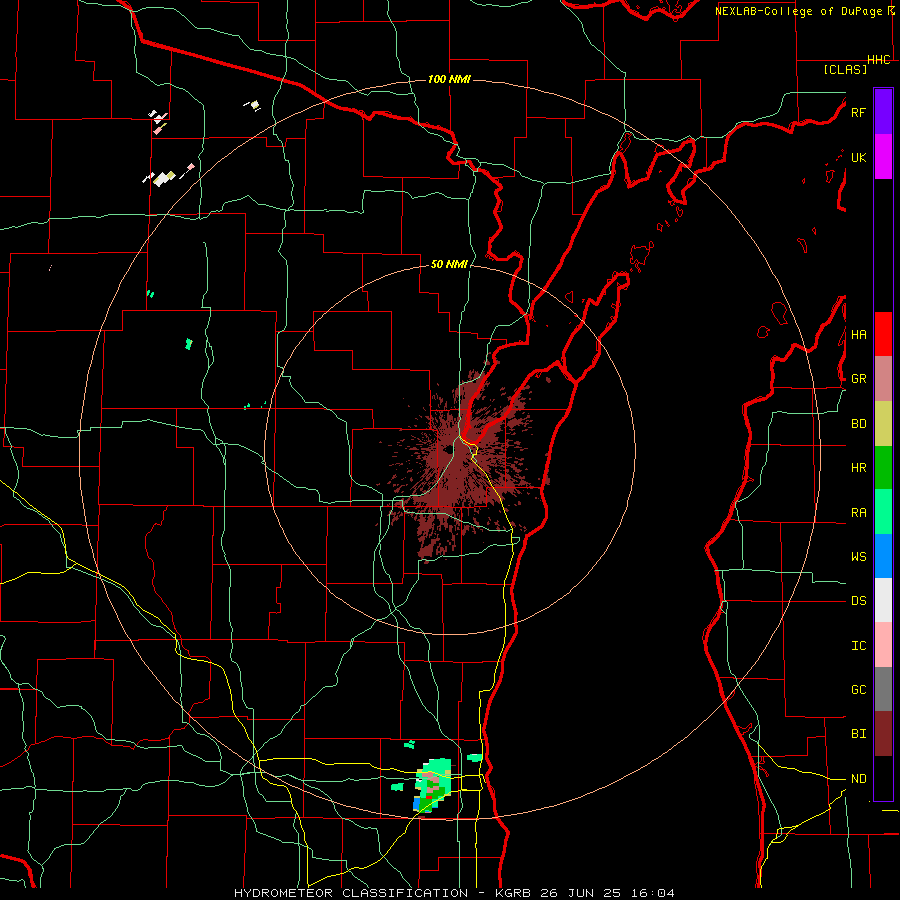Click the IC light pink swatch
The height and width of the screenshot is (900, 900).
click(x=883, y=645)
